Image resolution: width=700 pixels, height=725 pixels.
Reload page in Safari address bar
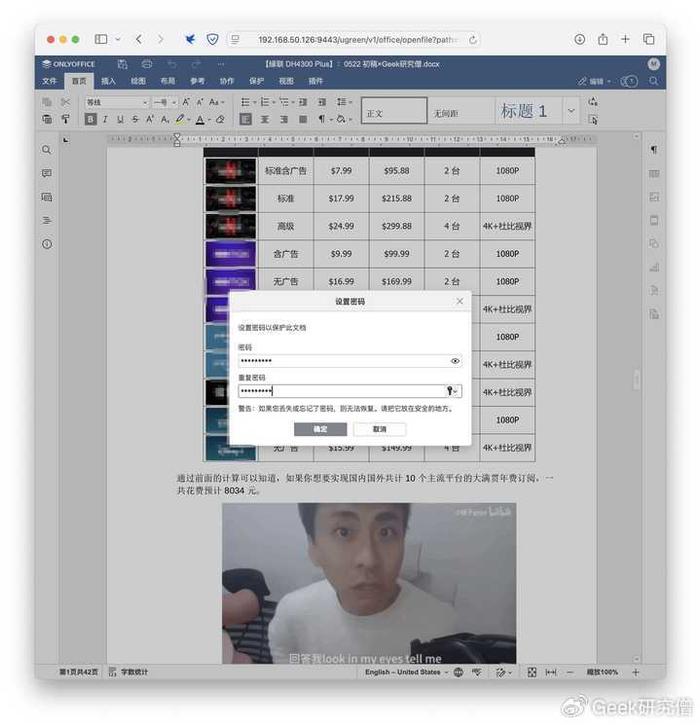(473, 40)
